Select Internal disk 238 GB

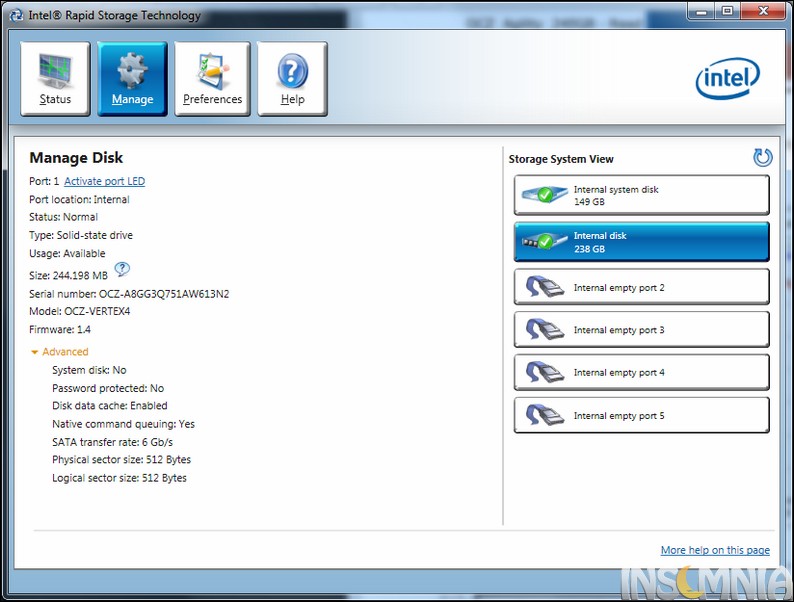point(642,242)
